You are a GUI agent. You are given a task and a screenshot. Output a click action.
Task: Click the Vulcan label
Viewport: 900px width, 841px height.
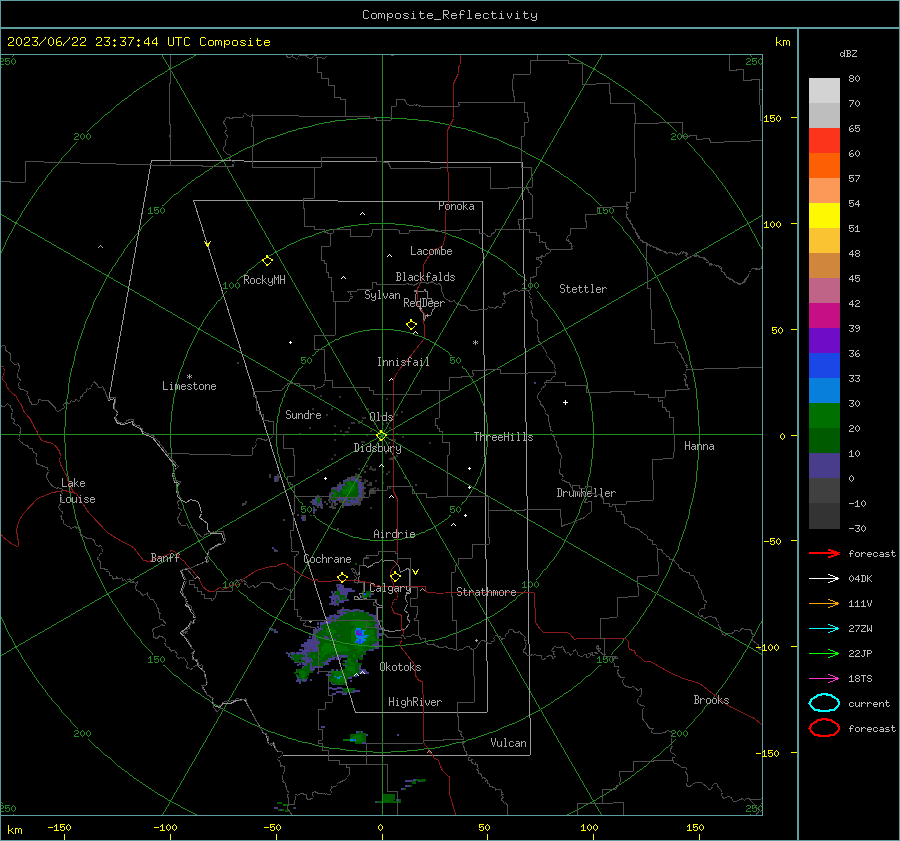pyautogui.click(x=509, y=743)
